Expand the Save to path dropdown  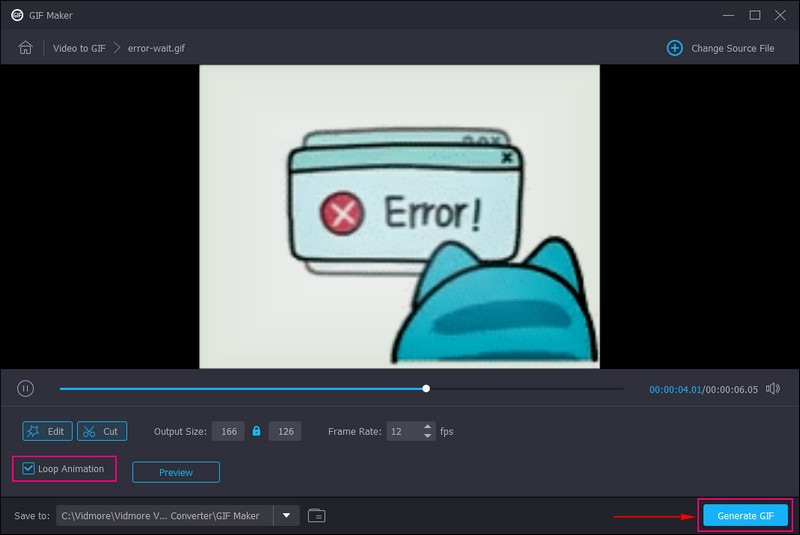pos(286,516)
